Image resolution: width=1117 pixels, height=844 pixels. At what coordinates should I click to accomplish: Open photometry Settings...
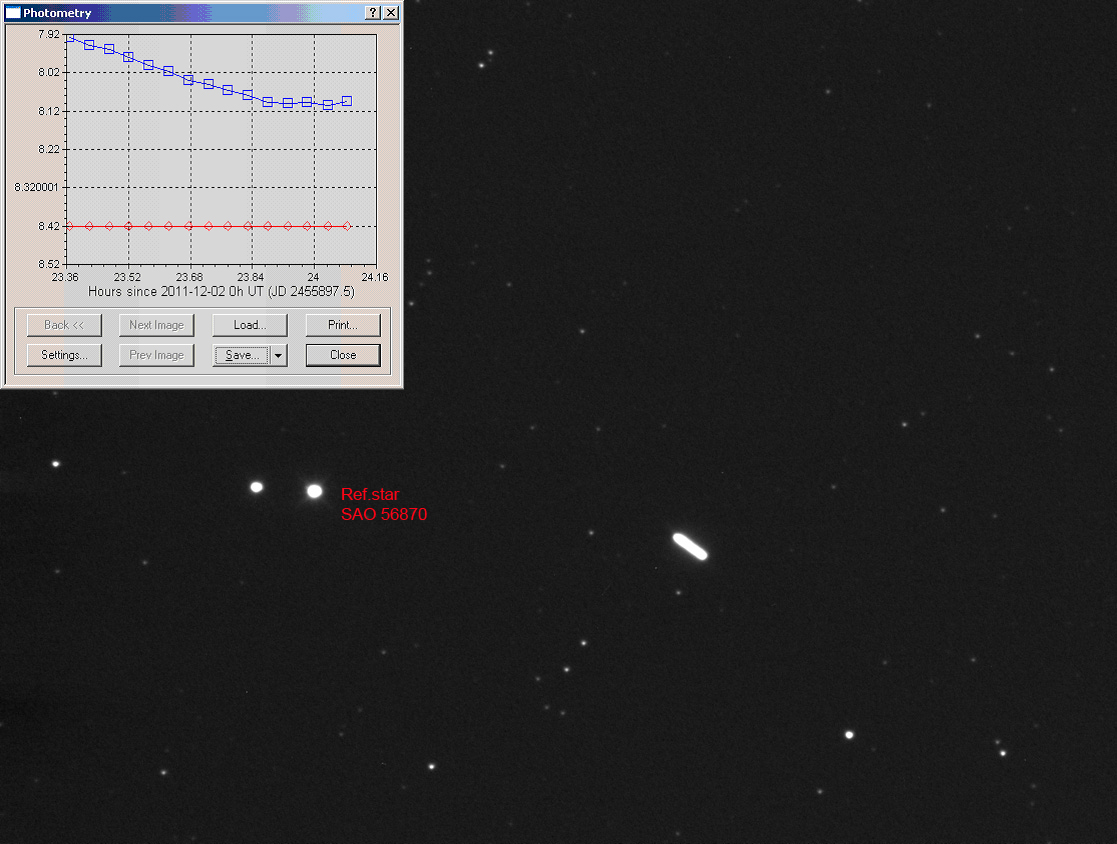click(x=64, y=355)
